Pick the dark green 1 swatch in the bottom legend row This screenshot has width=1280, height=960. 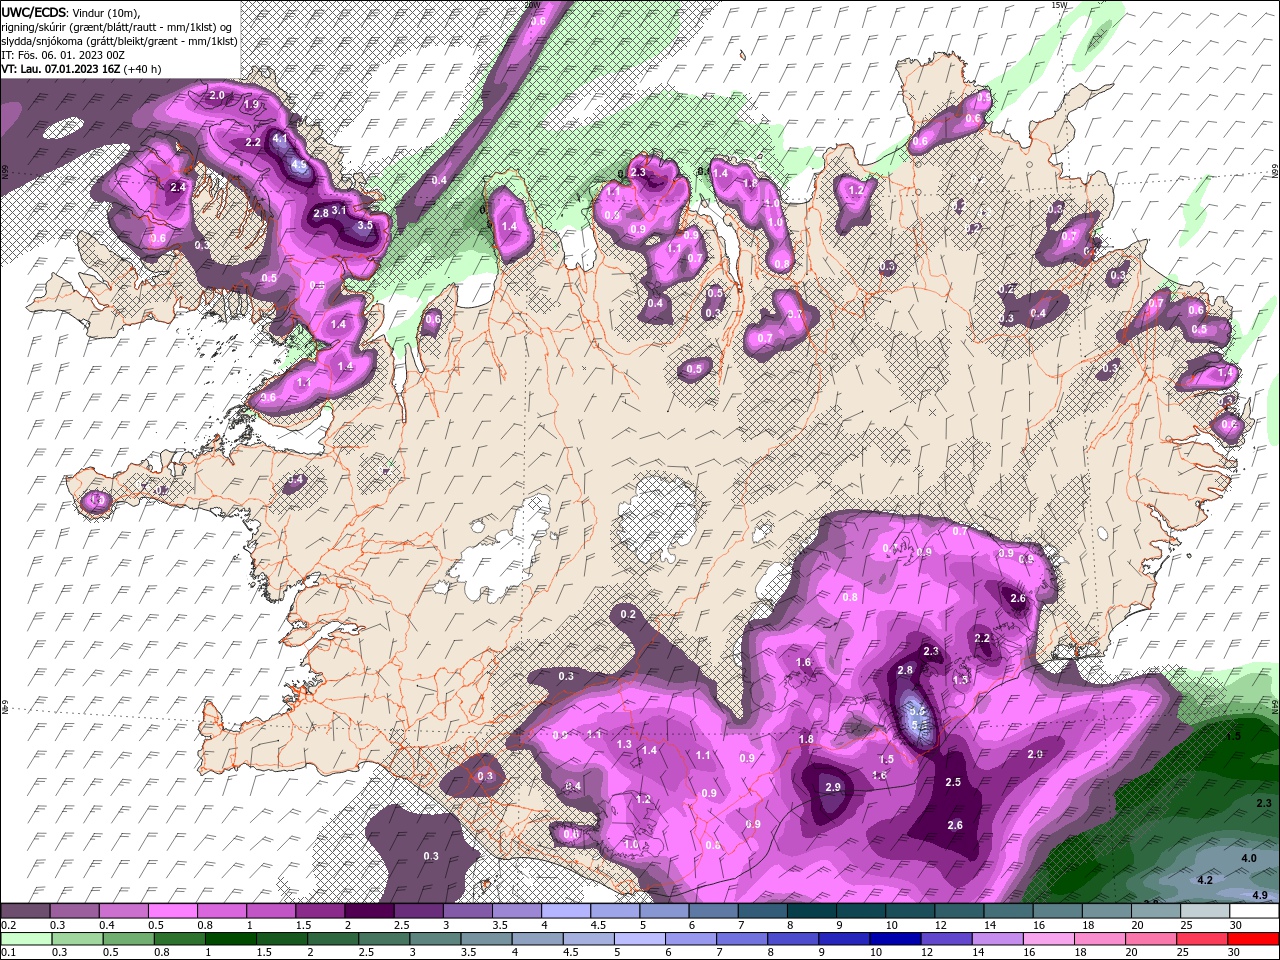click(229, 938)
